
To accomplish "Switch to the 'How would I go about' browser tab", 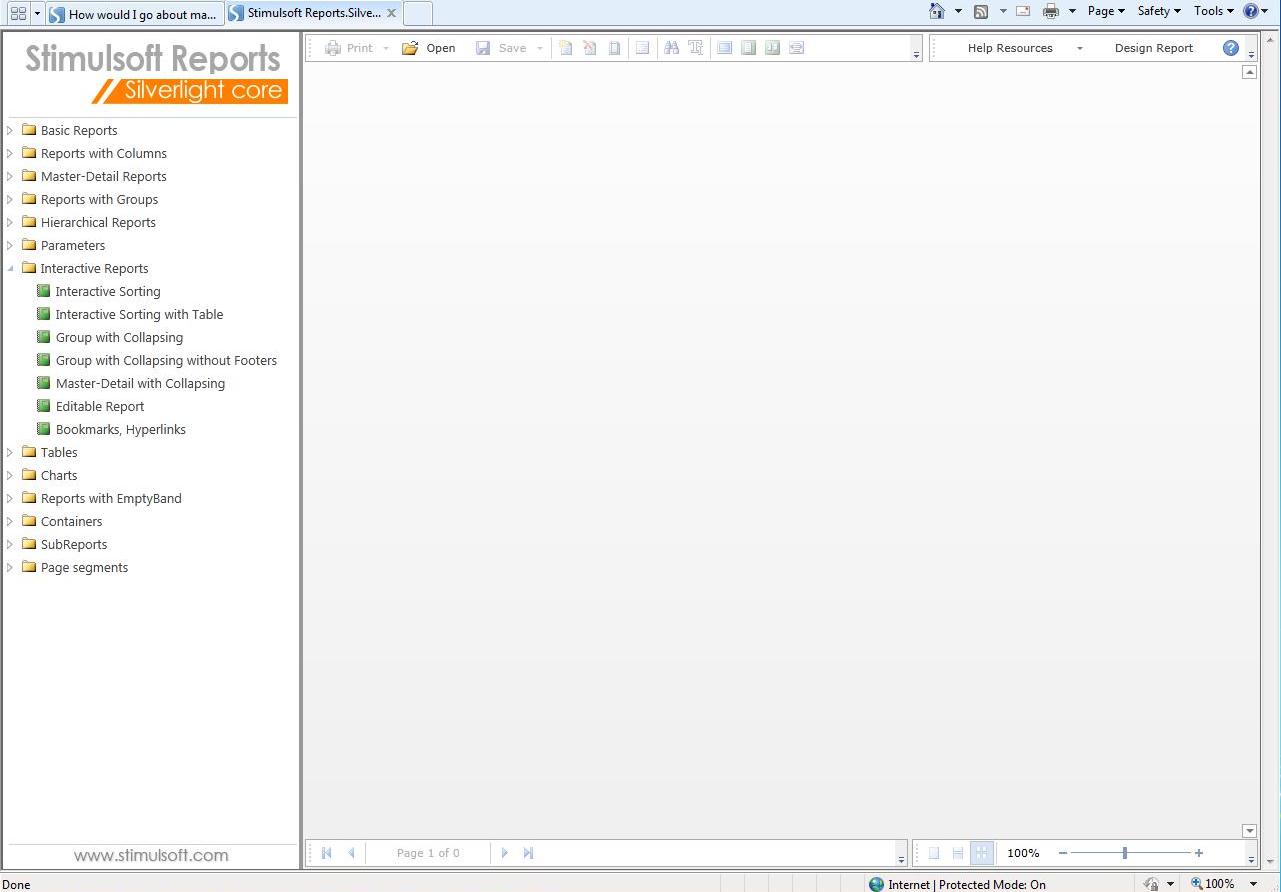I will point(134,14).
